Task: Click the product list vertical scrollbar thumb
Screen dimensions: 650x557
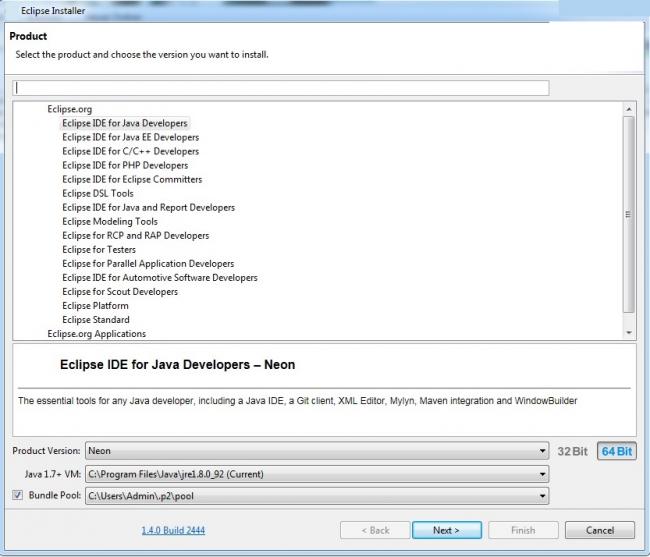Action: pos(629,214)
